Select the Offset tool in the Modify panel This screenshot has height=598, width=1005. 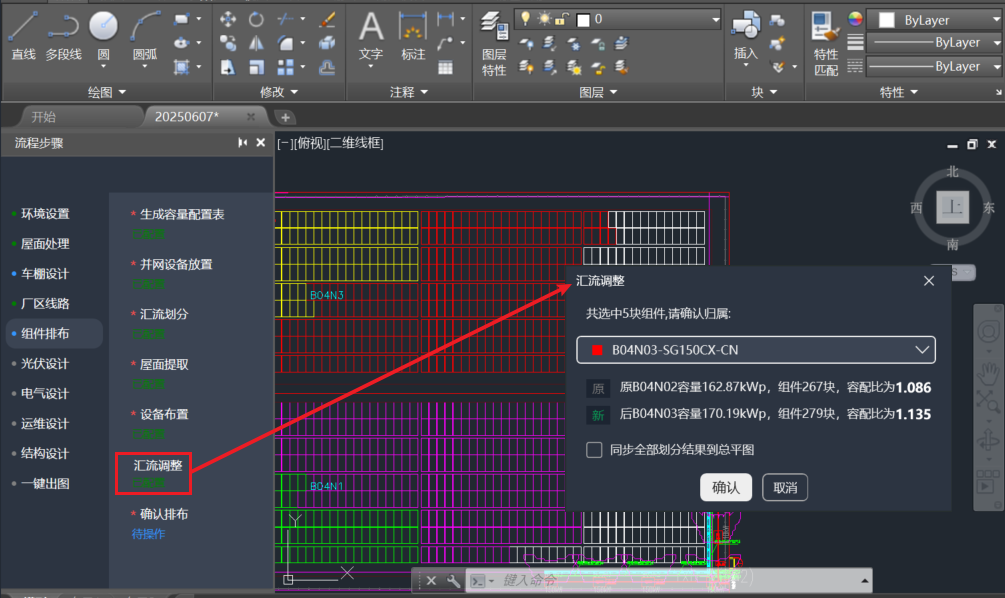[327, 67]
